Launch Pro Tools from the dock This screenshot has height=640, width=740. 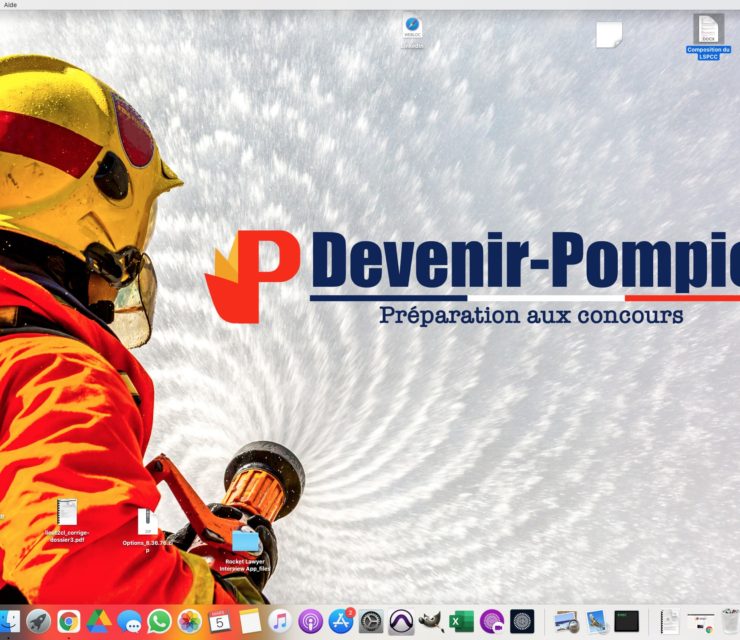coord(401,621)
